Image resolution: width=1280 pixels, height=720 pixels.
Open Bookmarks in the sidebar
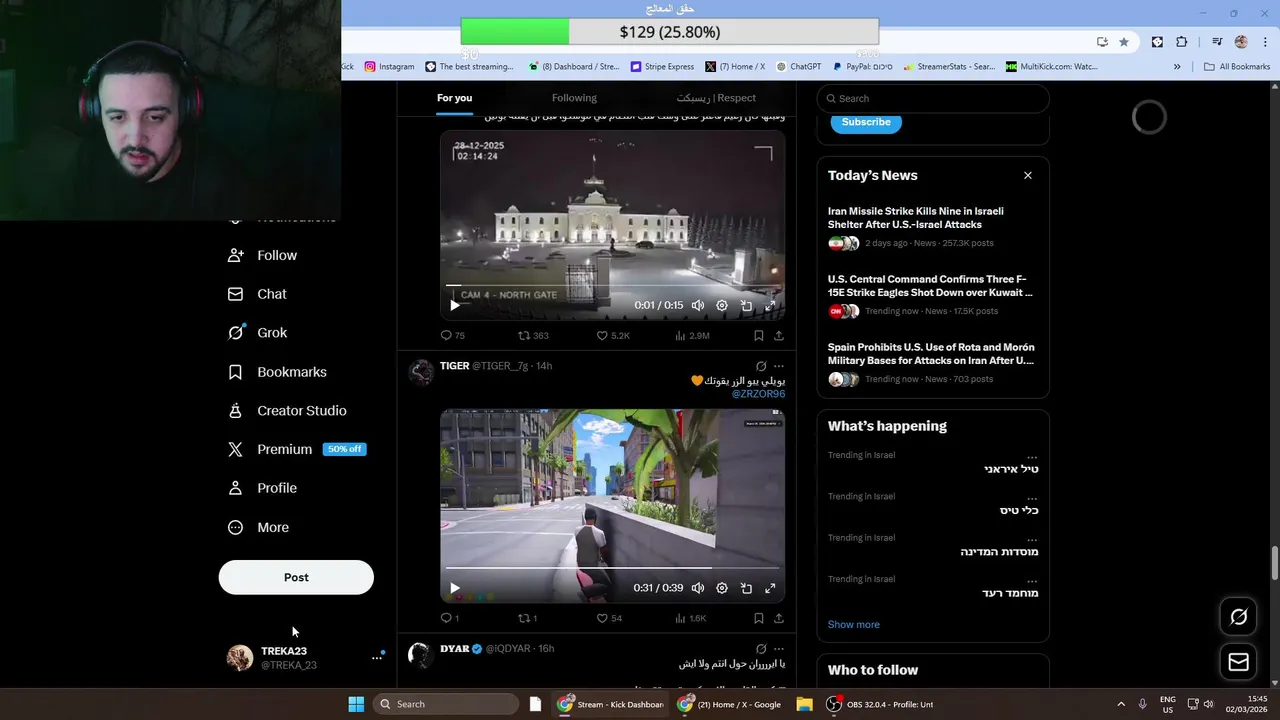point(277,372)
